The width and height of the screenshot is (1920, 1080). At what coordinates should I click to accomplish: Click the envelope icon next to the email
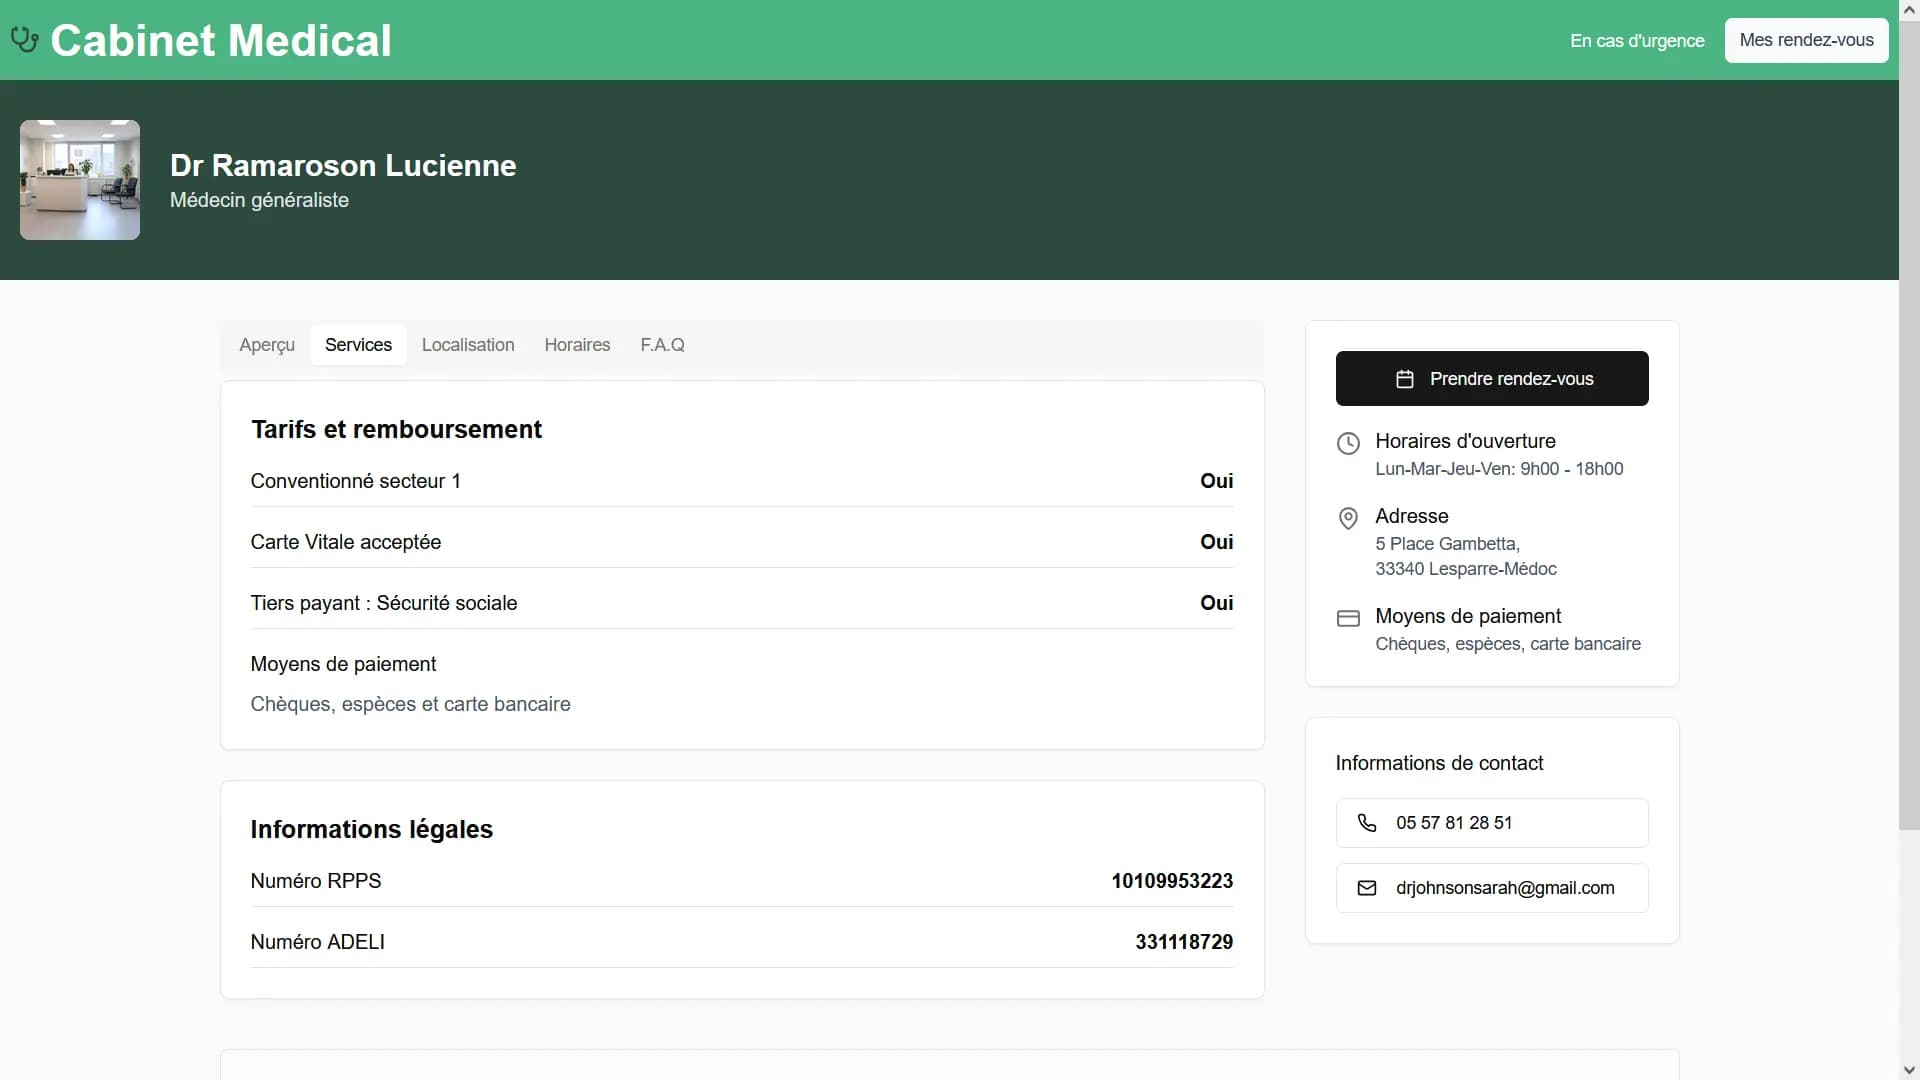1367,888
